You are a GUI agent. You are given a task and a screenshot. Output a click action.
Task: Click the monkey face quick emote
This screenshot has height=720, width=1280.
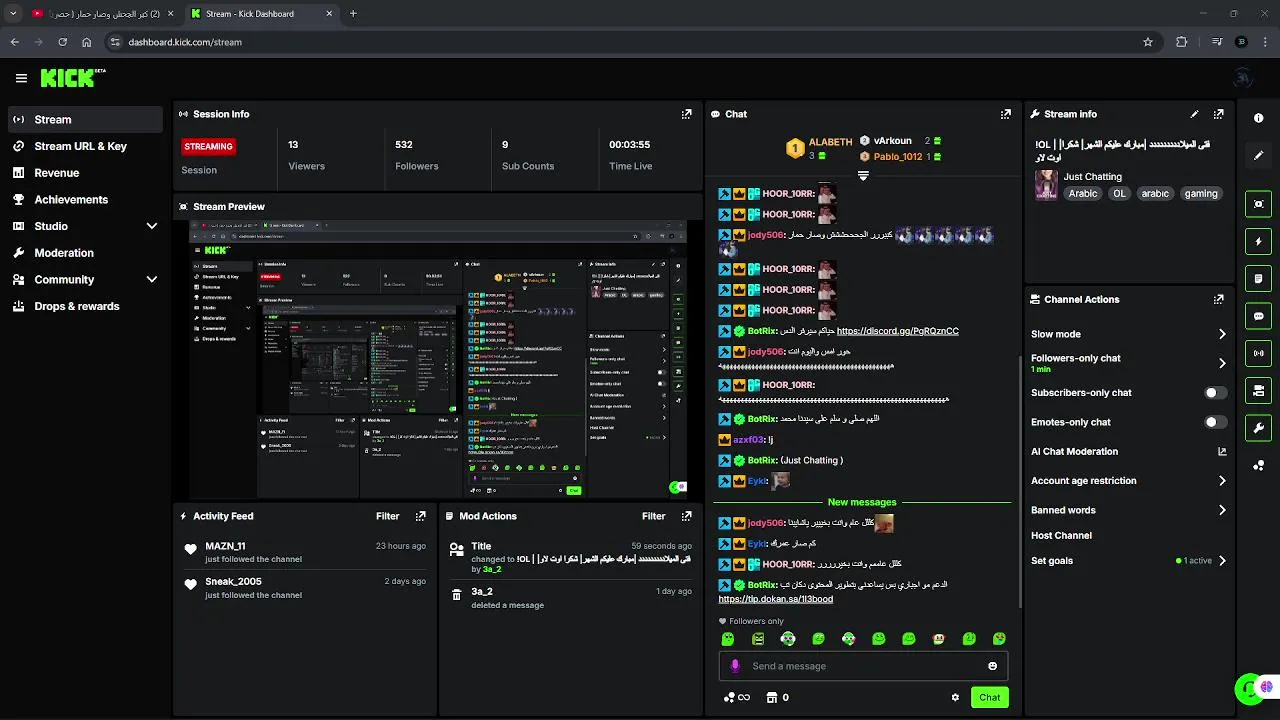(x=938, y=639)
